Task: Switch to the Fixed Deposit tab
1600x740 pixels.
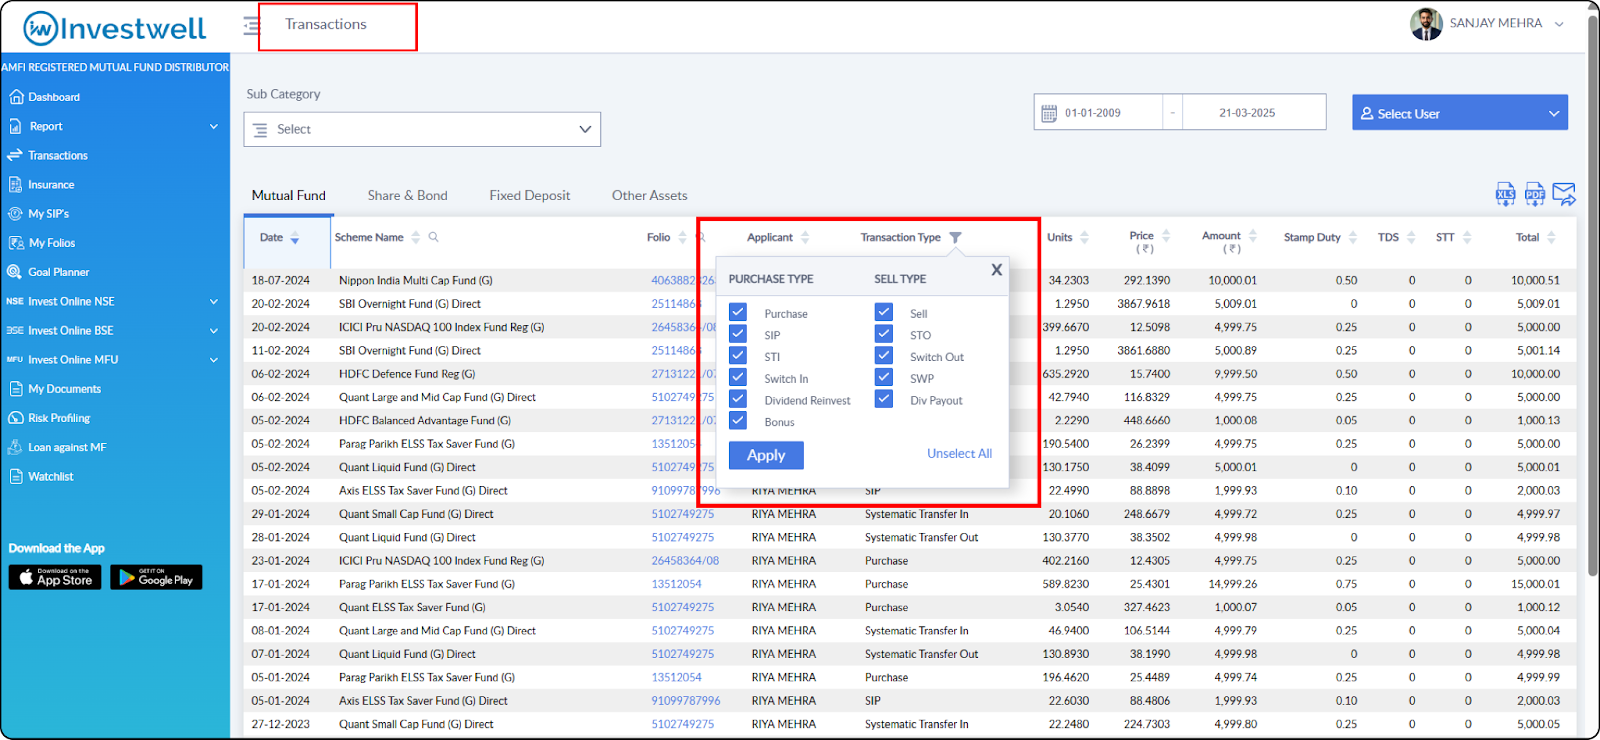Action: tap(529, 195)
